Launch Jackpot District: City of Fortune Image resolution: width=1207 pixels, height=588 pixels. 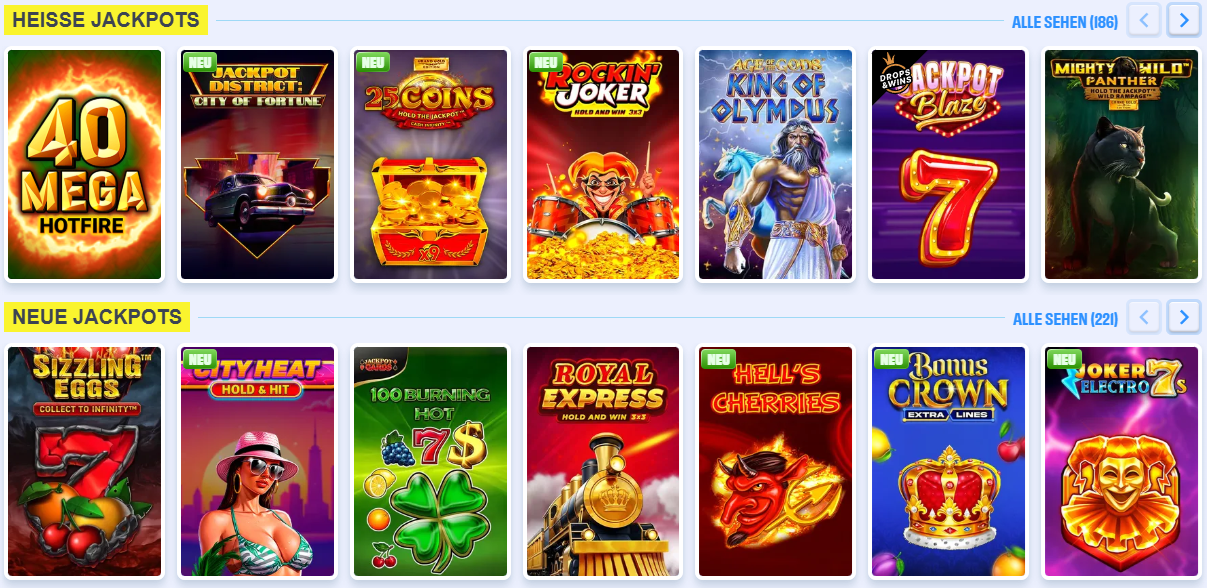pyautogui.click(x=258, y=165)
